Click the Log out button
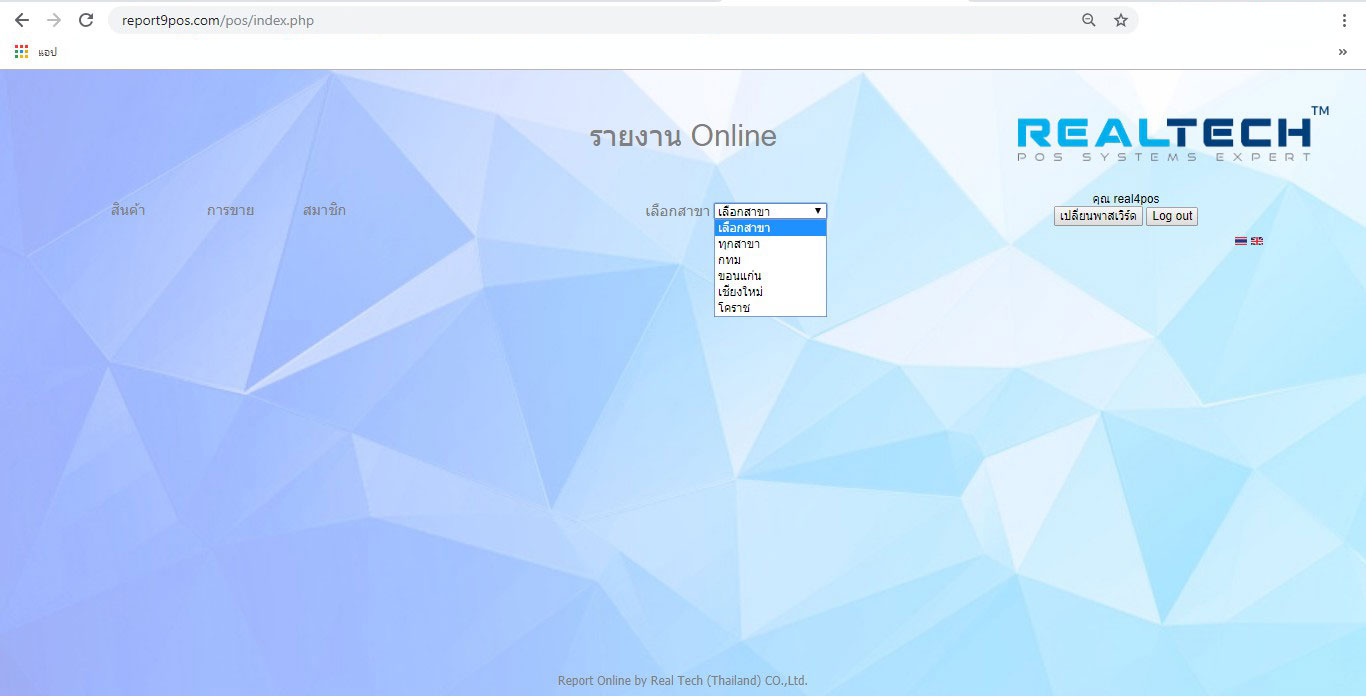1366x696 pixels. [1171, 216]
